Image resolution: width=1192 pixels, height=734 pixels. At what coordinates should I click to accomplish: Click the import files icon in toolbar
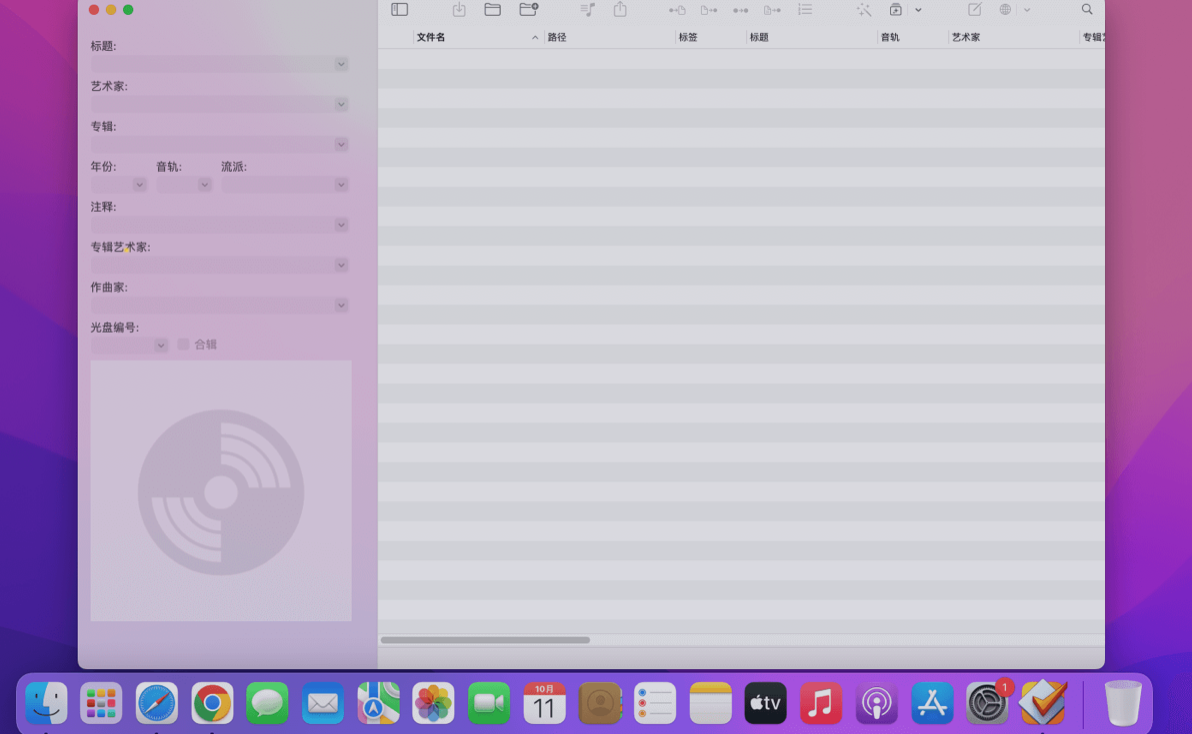click(x=459, y=9)
